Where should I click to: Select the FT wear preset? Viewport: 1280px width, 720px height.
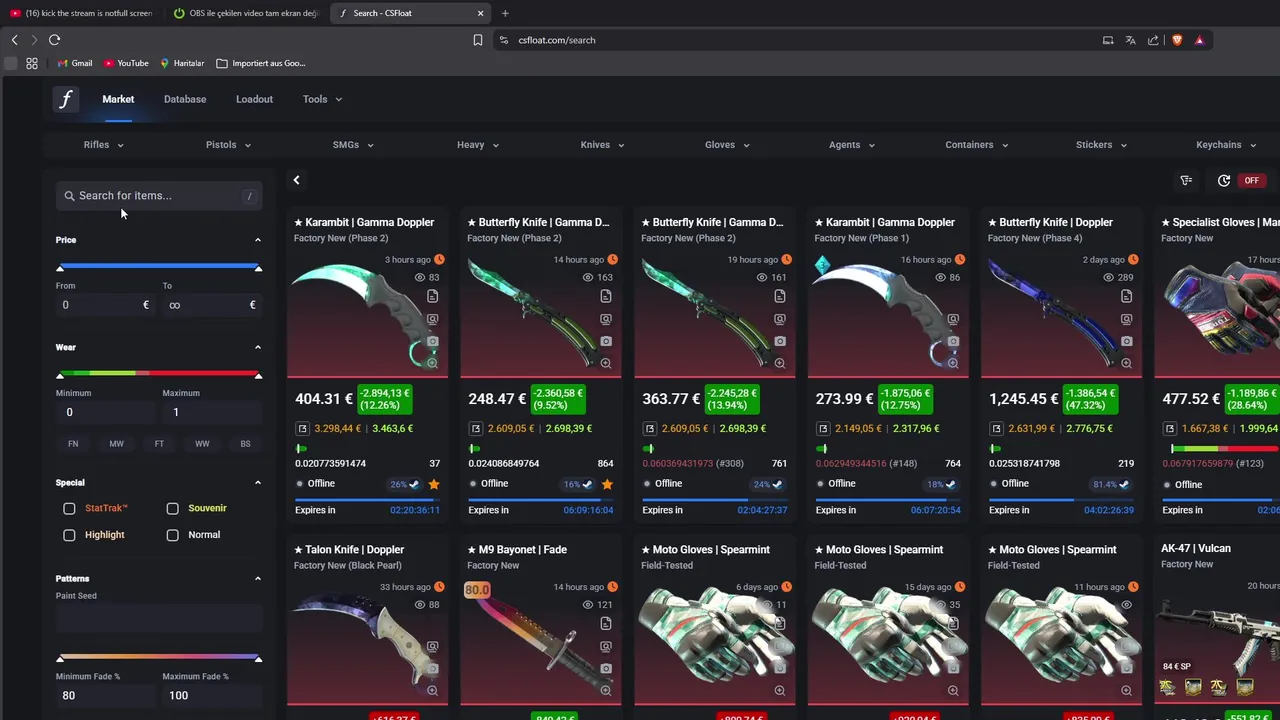coord(159,444)
